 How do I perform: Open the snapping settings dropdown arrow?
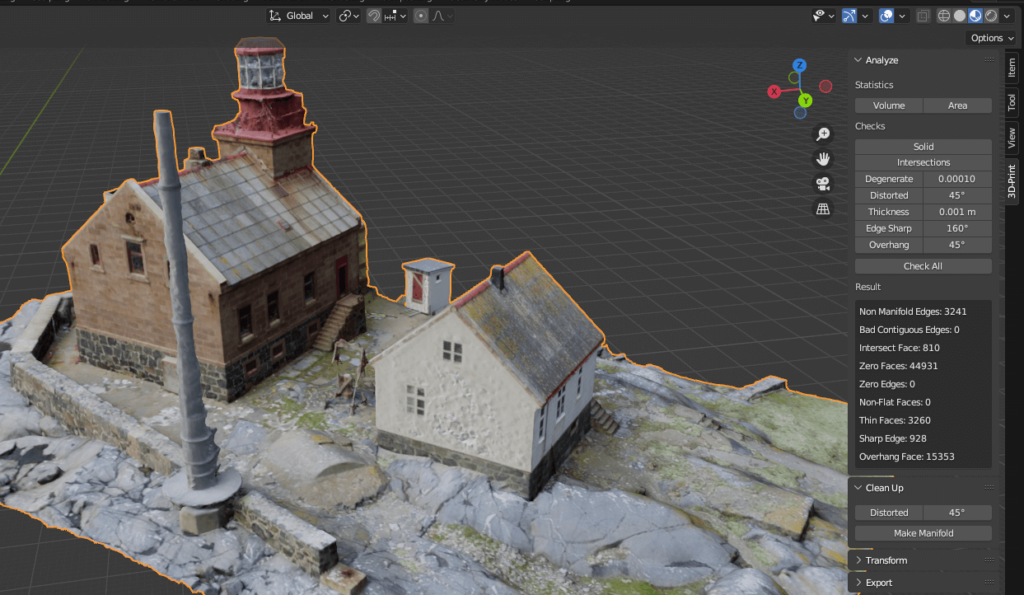402,17
